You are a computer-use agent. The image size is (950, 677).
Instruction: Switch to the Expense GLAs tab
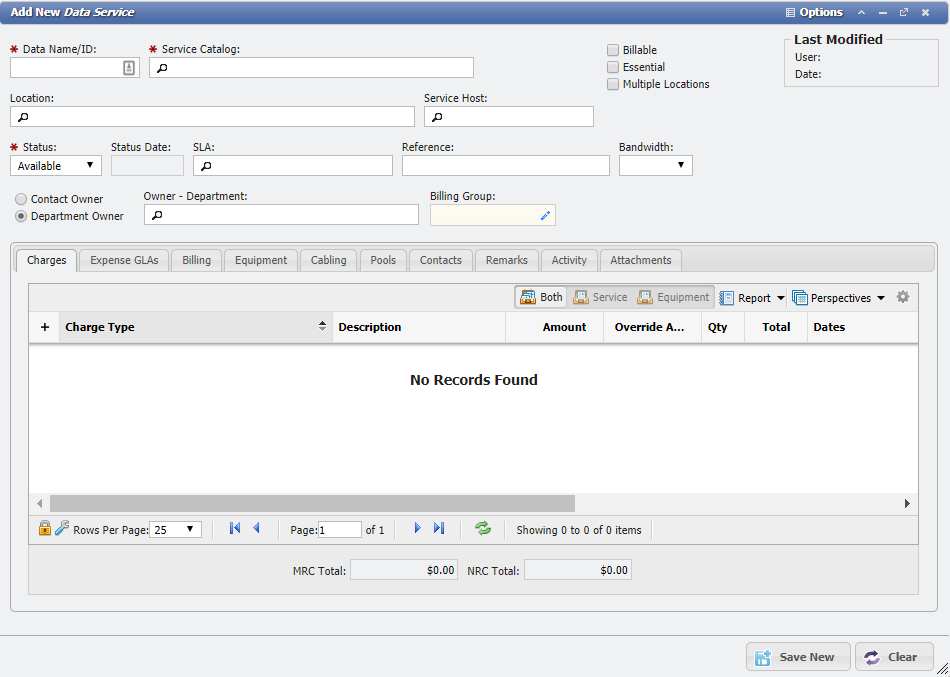(x=124, y=260)
